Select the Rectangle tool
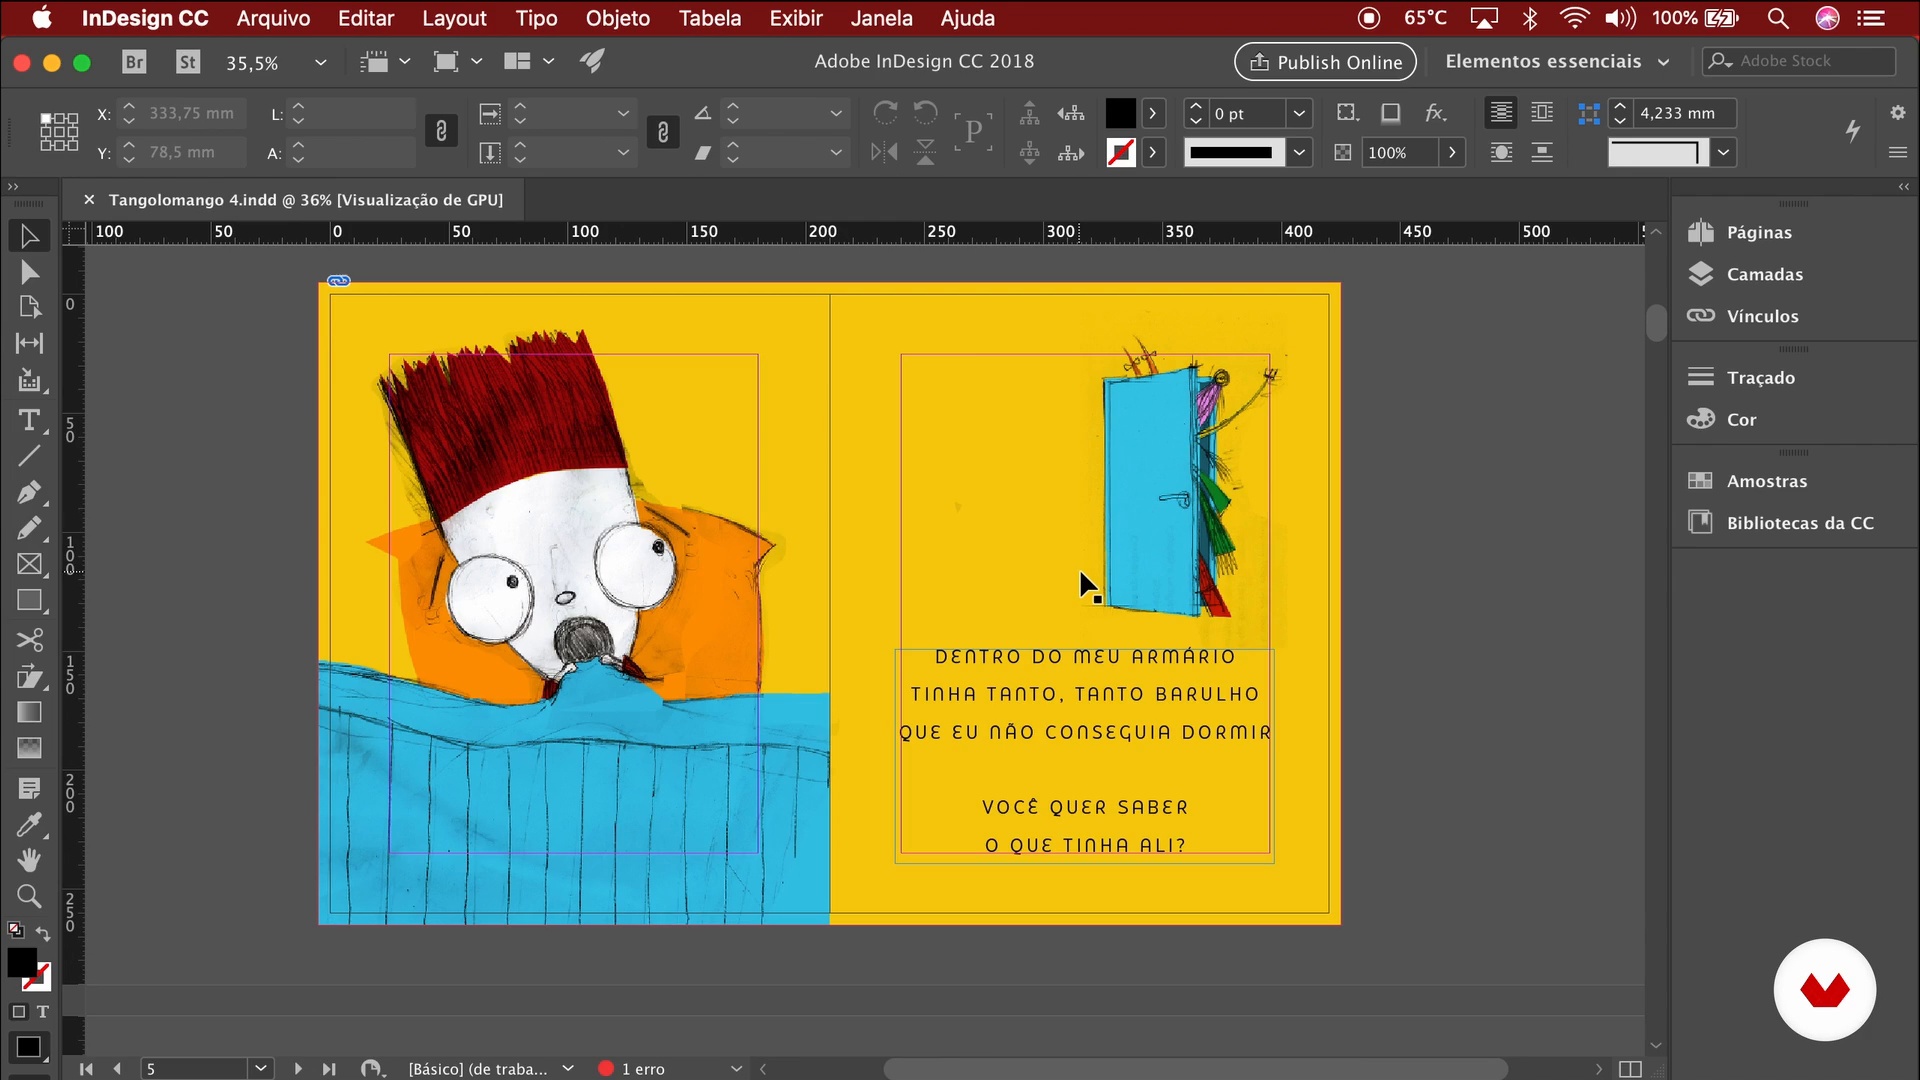1920x1080 pixels. (x=29, y=601)
